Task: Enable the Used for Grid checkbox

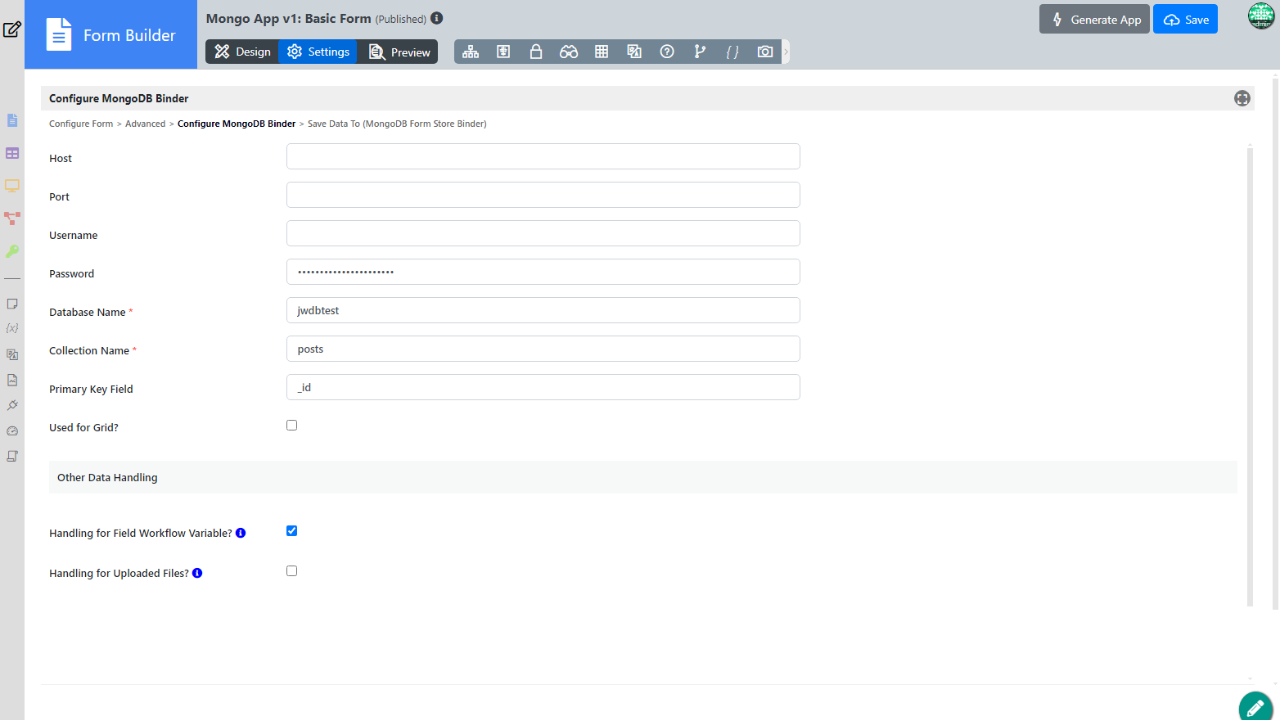Action: coord(292,425)
